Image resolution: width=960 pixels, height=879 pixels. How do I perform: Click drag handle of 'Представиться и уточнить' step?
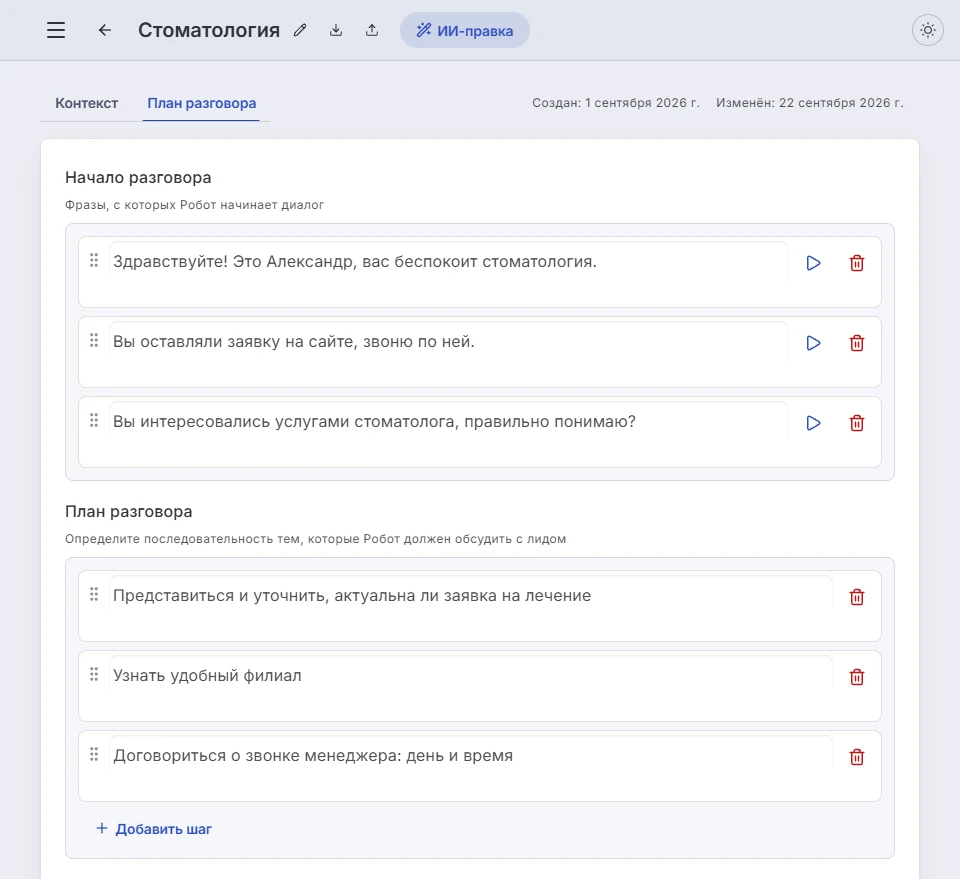(94, 594)
